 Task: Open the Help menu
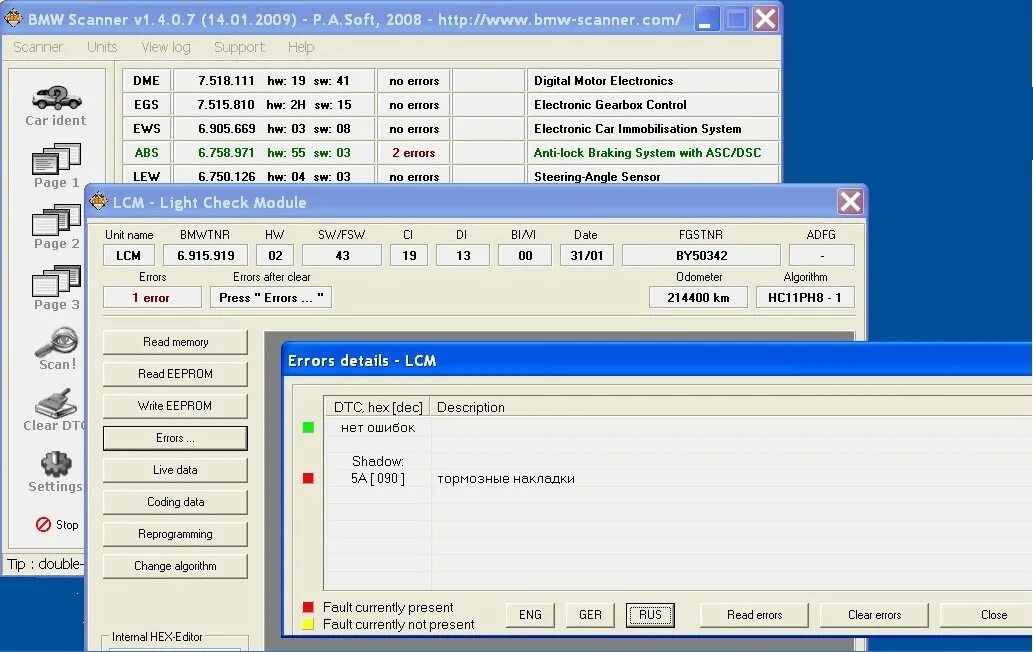(x=300, y=47)
